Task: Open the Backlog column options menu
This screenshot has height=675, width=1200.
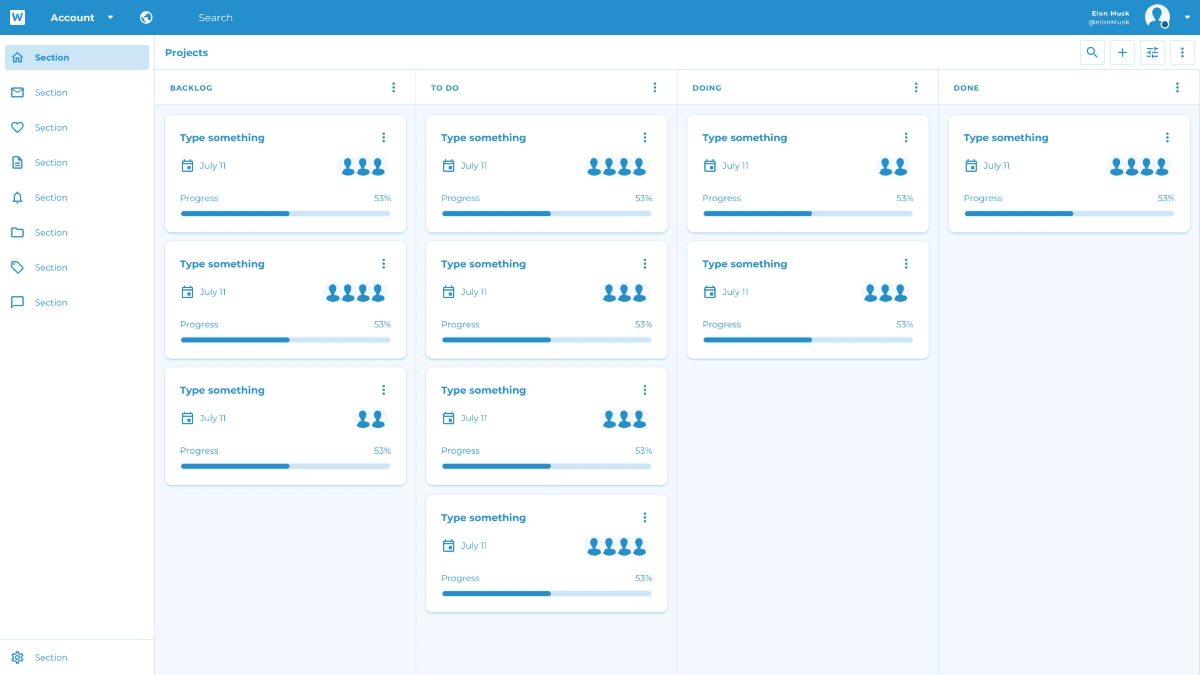Action: coord(393,88)
